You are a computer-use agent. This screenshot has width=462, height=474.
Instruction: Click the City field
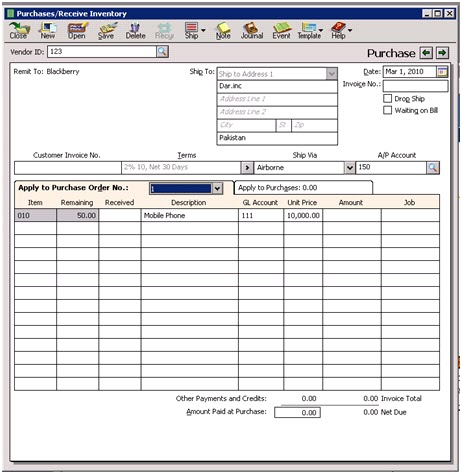point(246,125)
